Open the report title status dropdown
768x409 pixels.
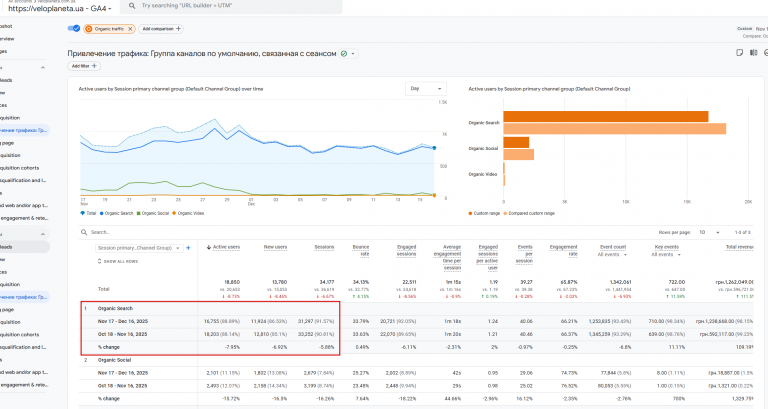pyautogui.click(x=348, y=53)
